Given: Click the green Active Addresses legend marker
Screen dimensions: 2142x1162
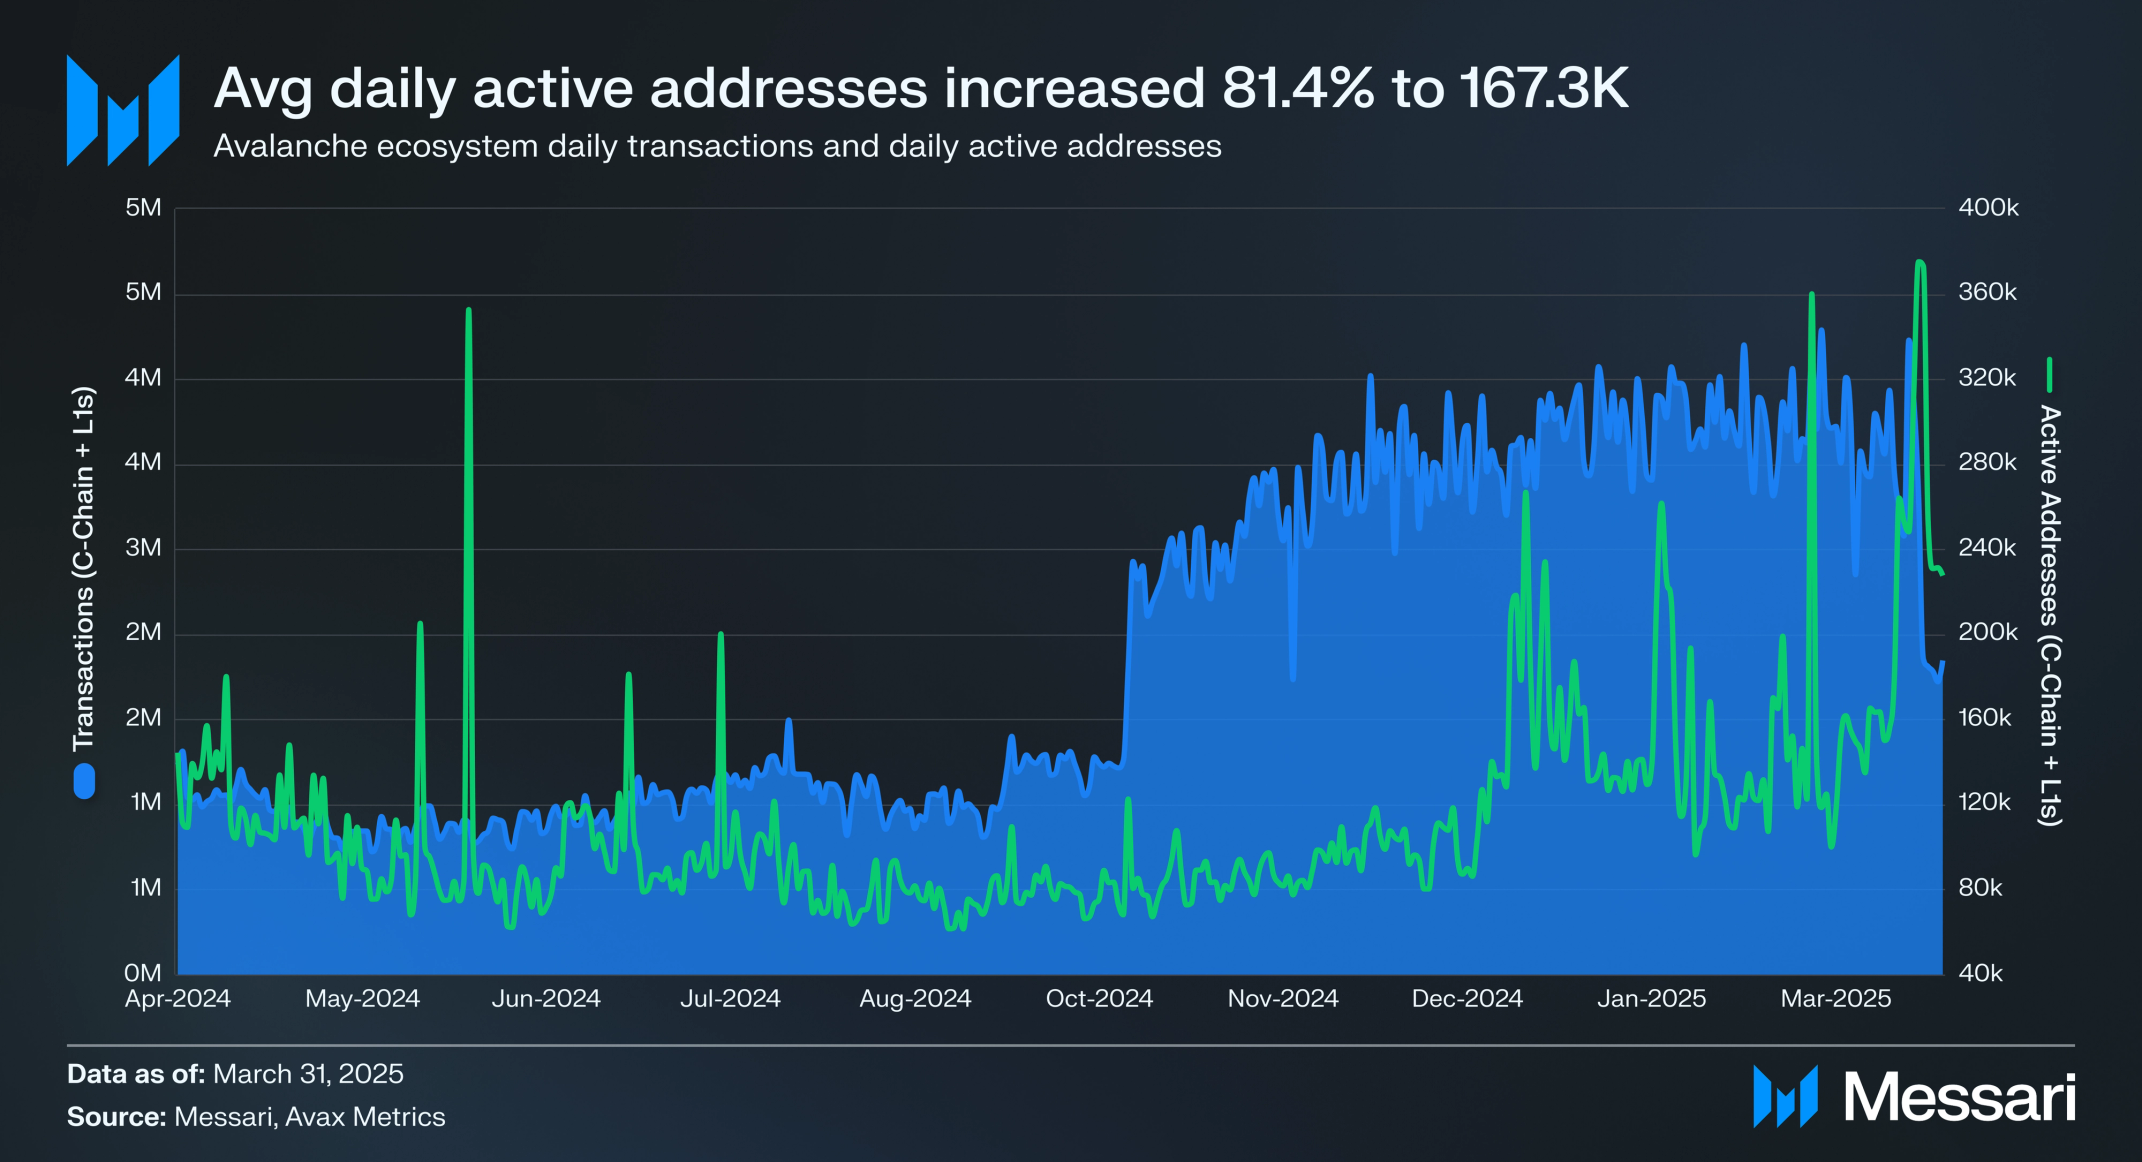Looking at the screenshot, I should pos(2049,375).
